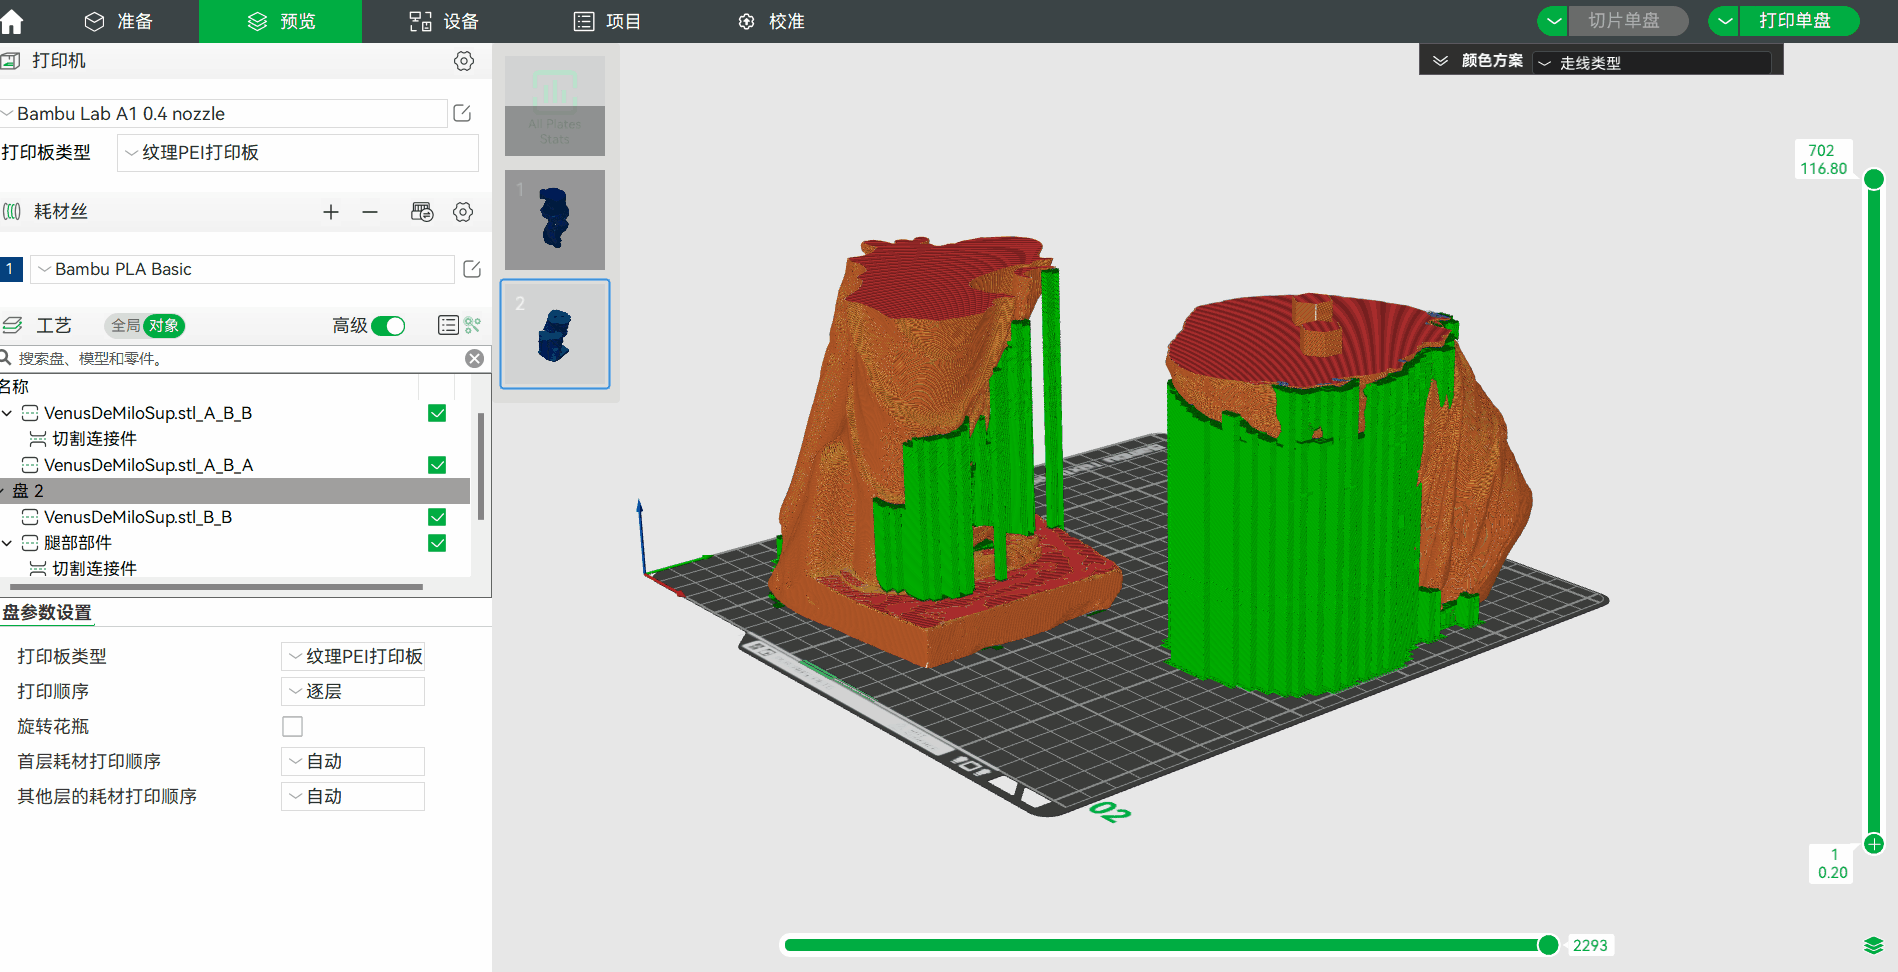Open the Bambu PLA Basic filament dropdown

click(x=243, y=269)
